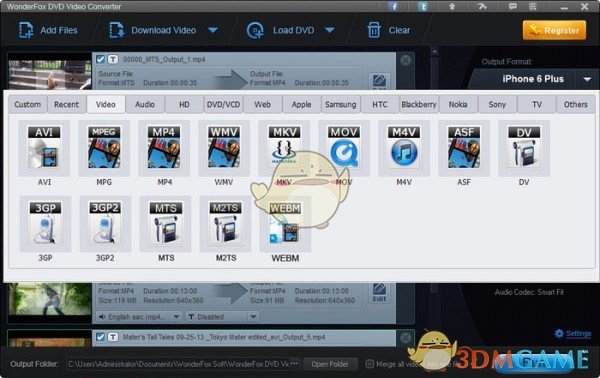The image size is (600, 378).
Task: Switch to the Others tab
Action: (x=576, y=104)
